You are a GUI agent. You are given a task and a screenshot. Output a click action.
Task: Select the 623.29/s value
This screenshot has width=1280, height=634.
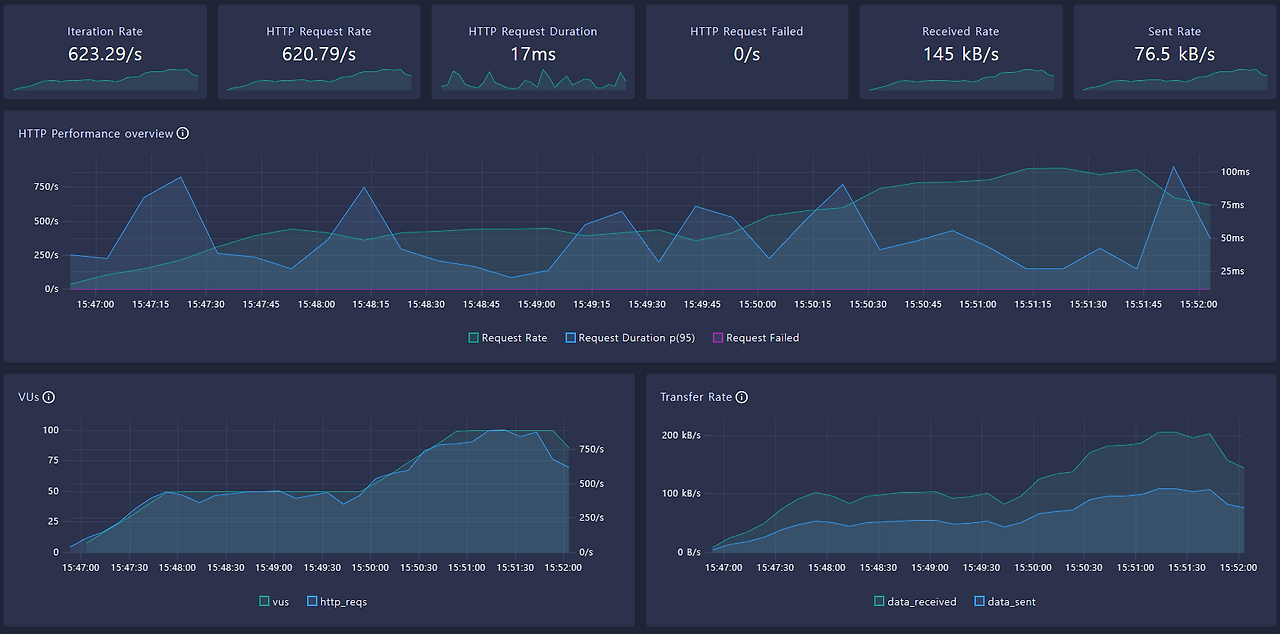[x=105, y=54]
